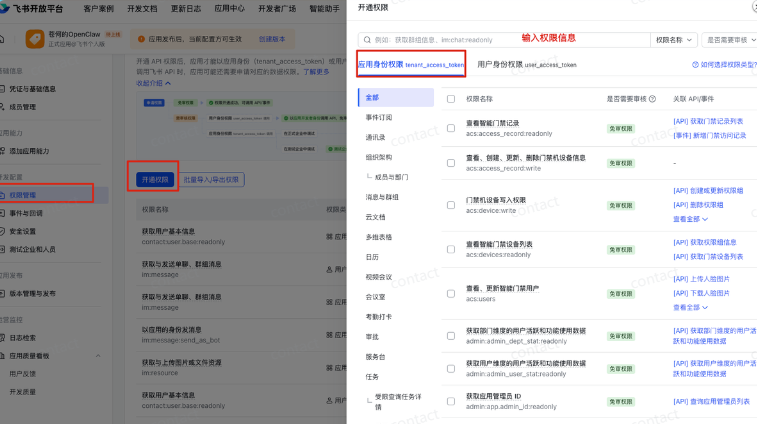
Task: Select the 组织架构 category
Action: [x=379, y=157]
